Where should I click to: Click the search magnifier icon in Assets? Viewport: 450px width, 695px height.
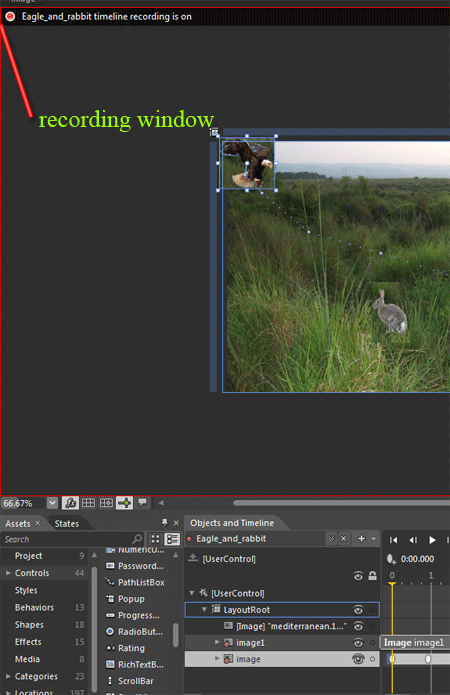click(137, 539)
